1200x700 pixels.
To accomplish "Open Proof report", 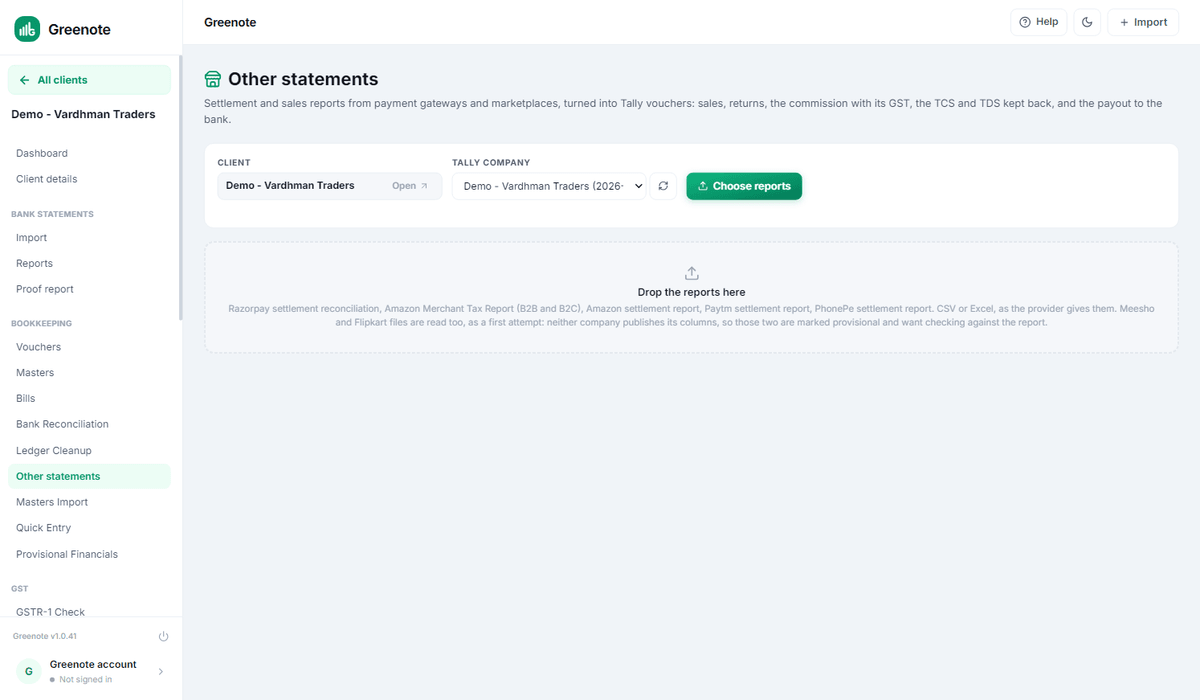I will click(89, 289).
